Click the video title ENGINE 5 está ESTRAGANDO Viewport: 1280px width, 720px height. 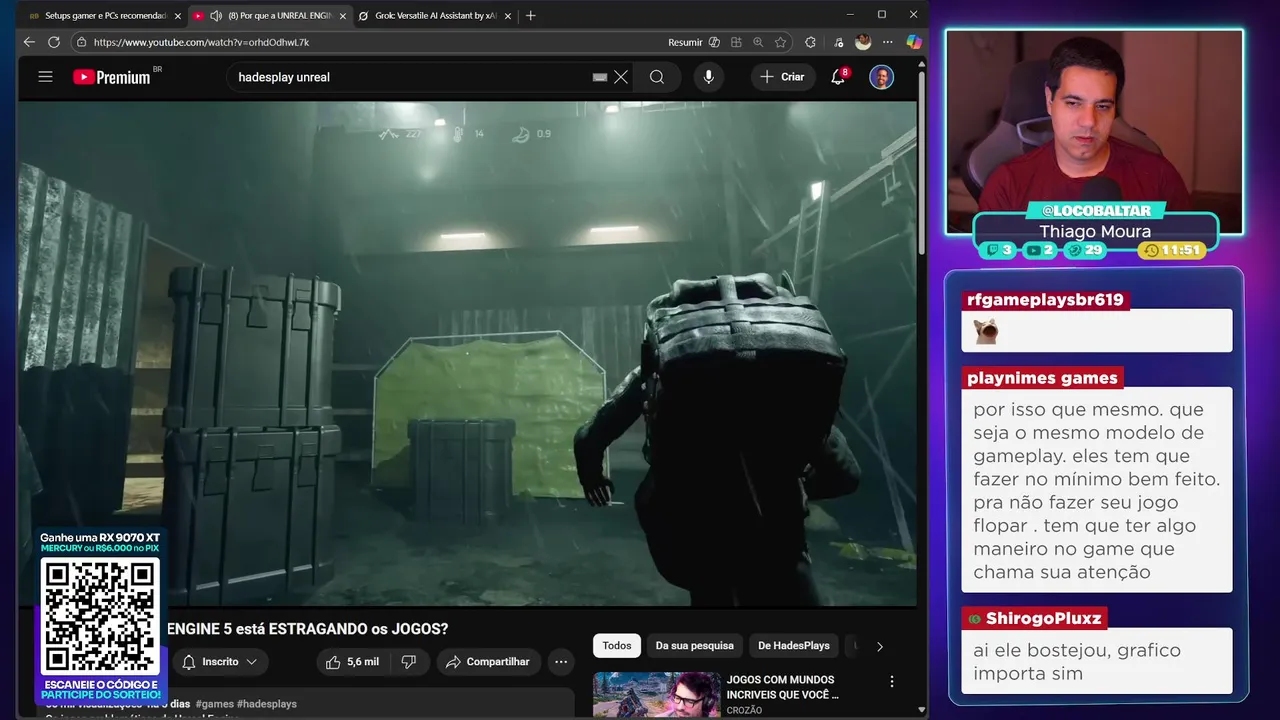tap(307, 629)
